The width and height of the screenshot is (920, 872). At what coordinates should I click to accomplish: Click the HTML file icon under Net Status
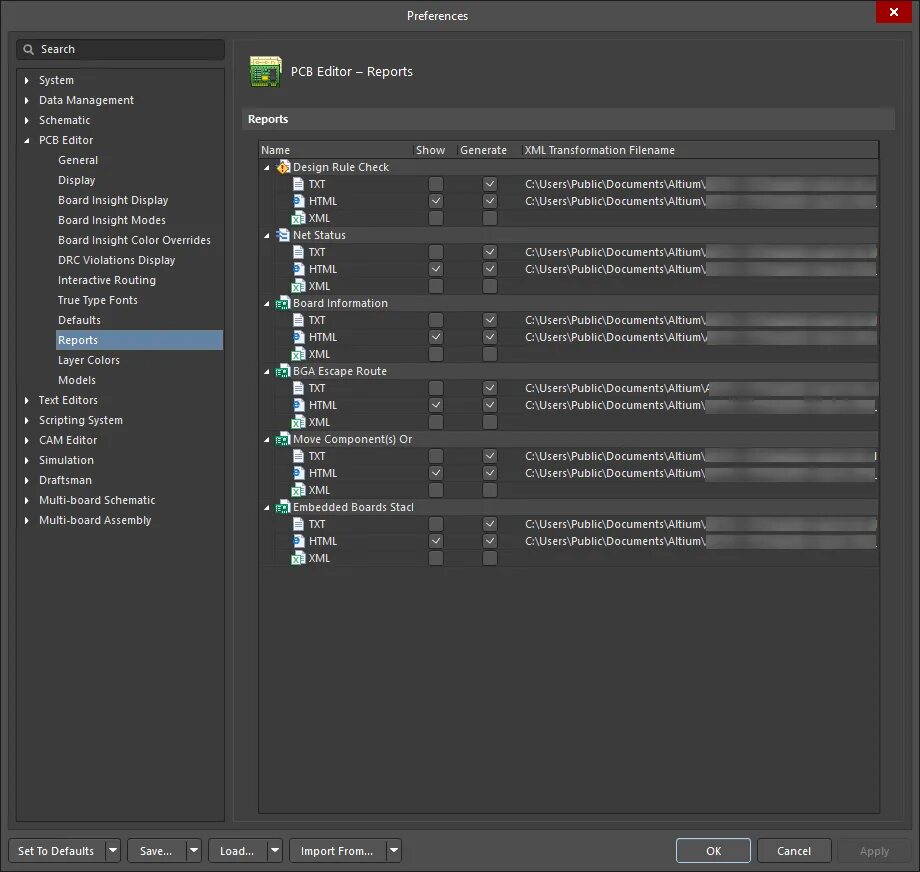click(298, 269)
